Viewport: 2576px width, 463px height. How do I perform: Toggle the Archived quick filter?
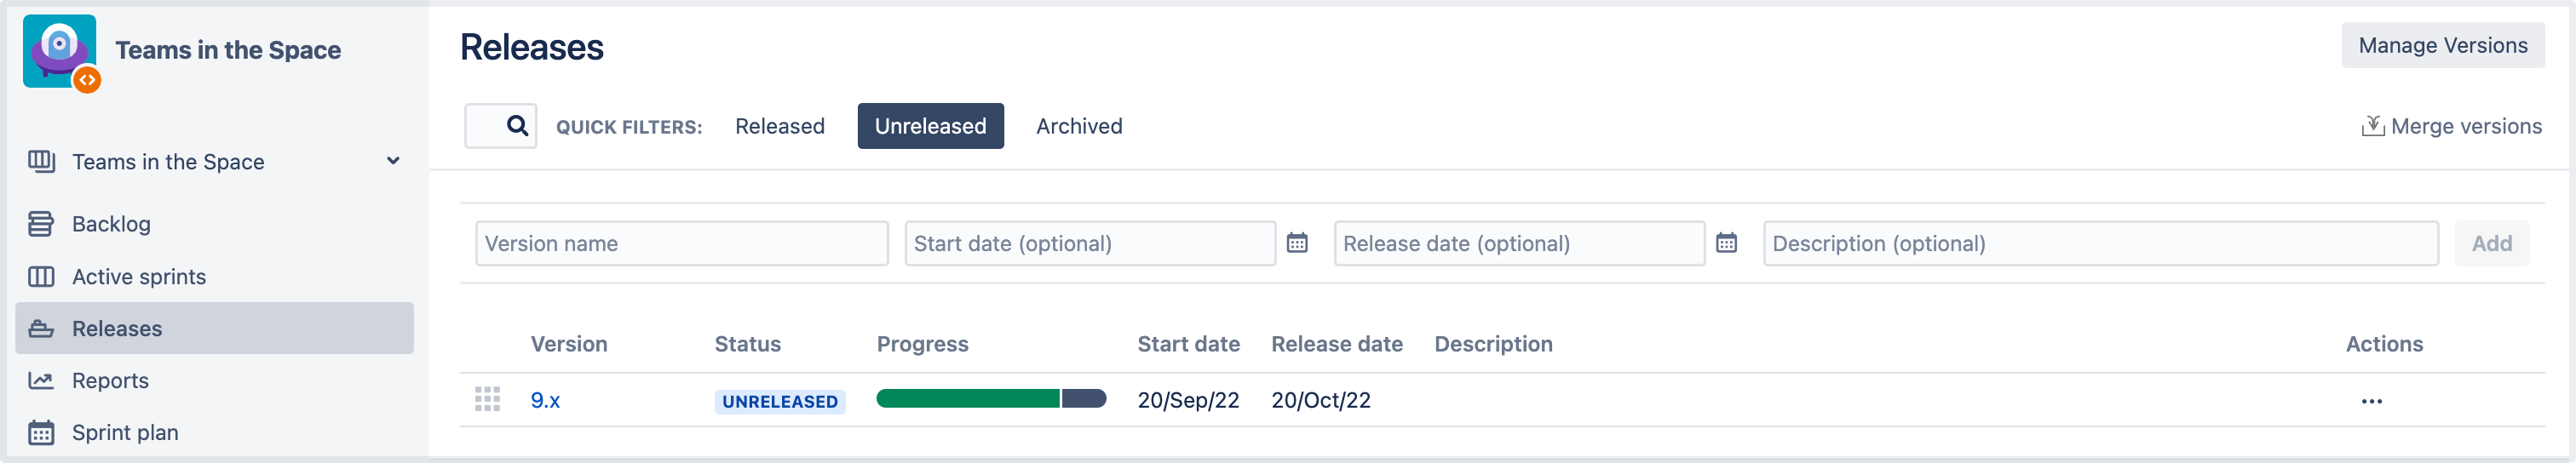click(1078, 126)
